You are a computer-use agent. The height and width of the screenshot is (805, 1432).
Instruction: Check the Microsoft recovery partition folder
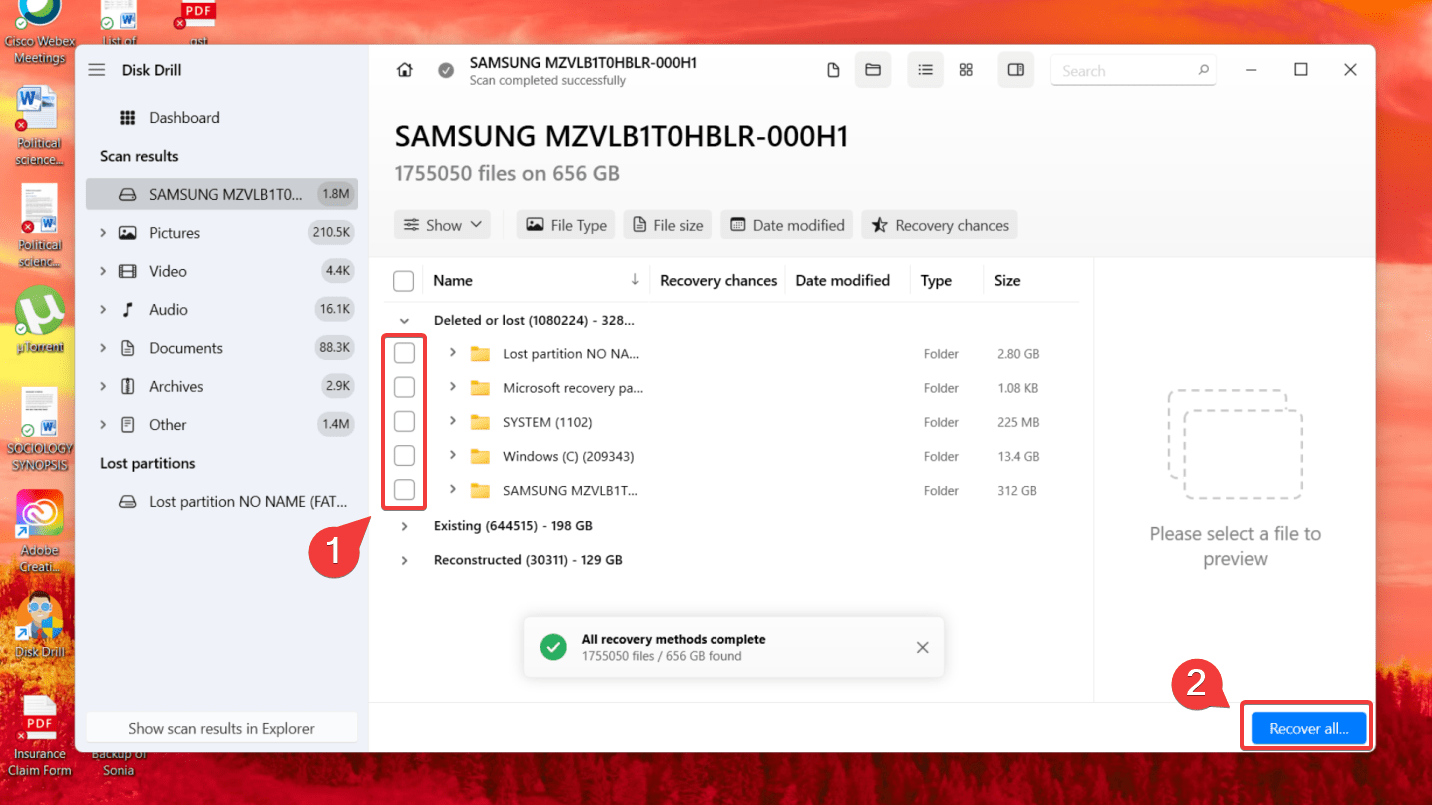click(404, 387)
